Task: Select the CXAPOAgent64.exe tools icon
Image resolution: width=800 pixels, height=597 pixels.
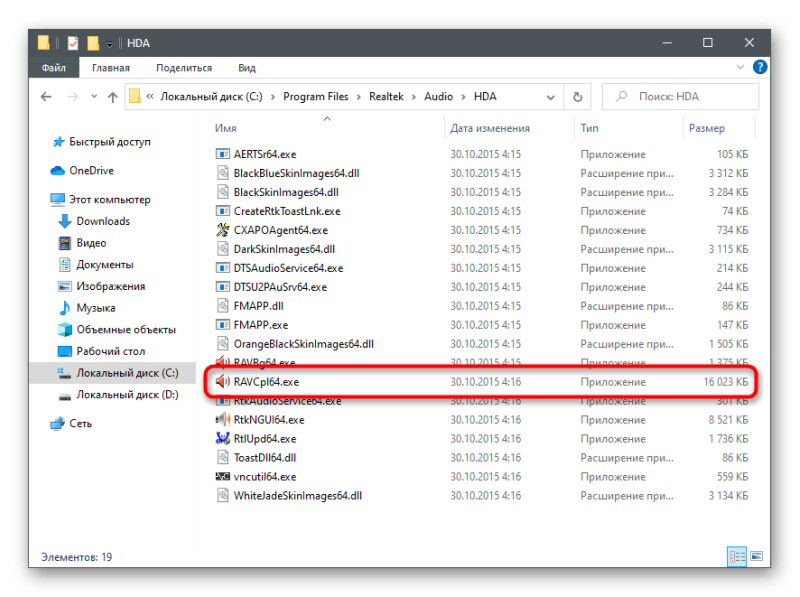Action: point(222,230)
